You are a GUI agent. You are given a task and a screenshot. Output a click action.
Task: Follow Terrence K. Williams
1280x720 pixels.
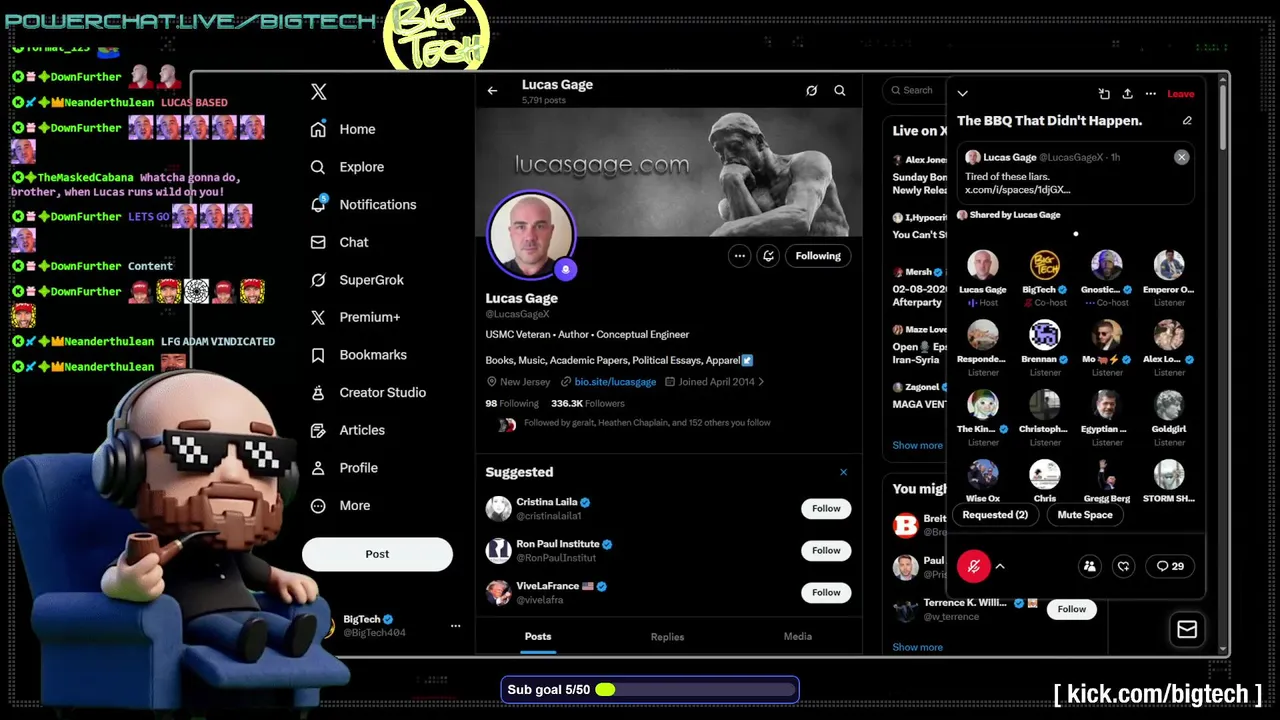coord(1071,609)
